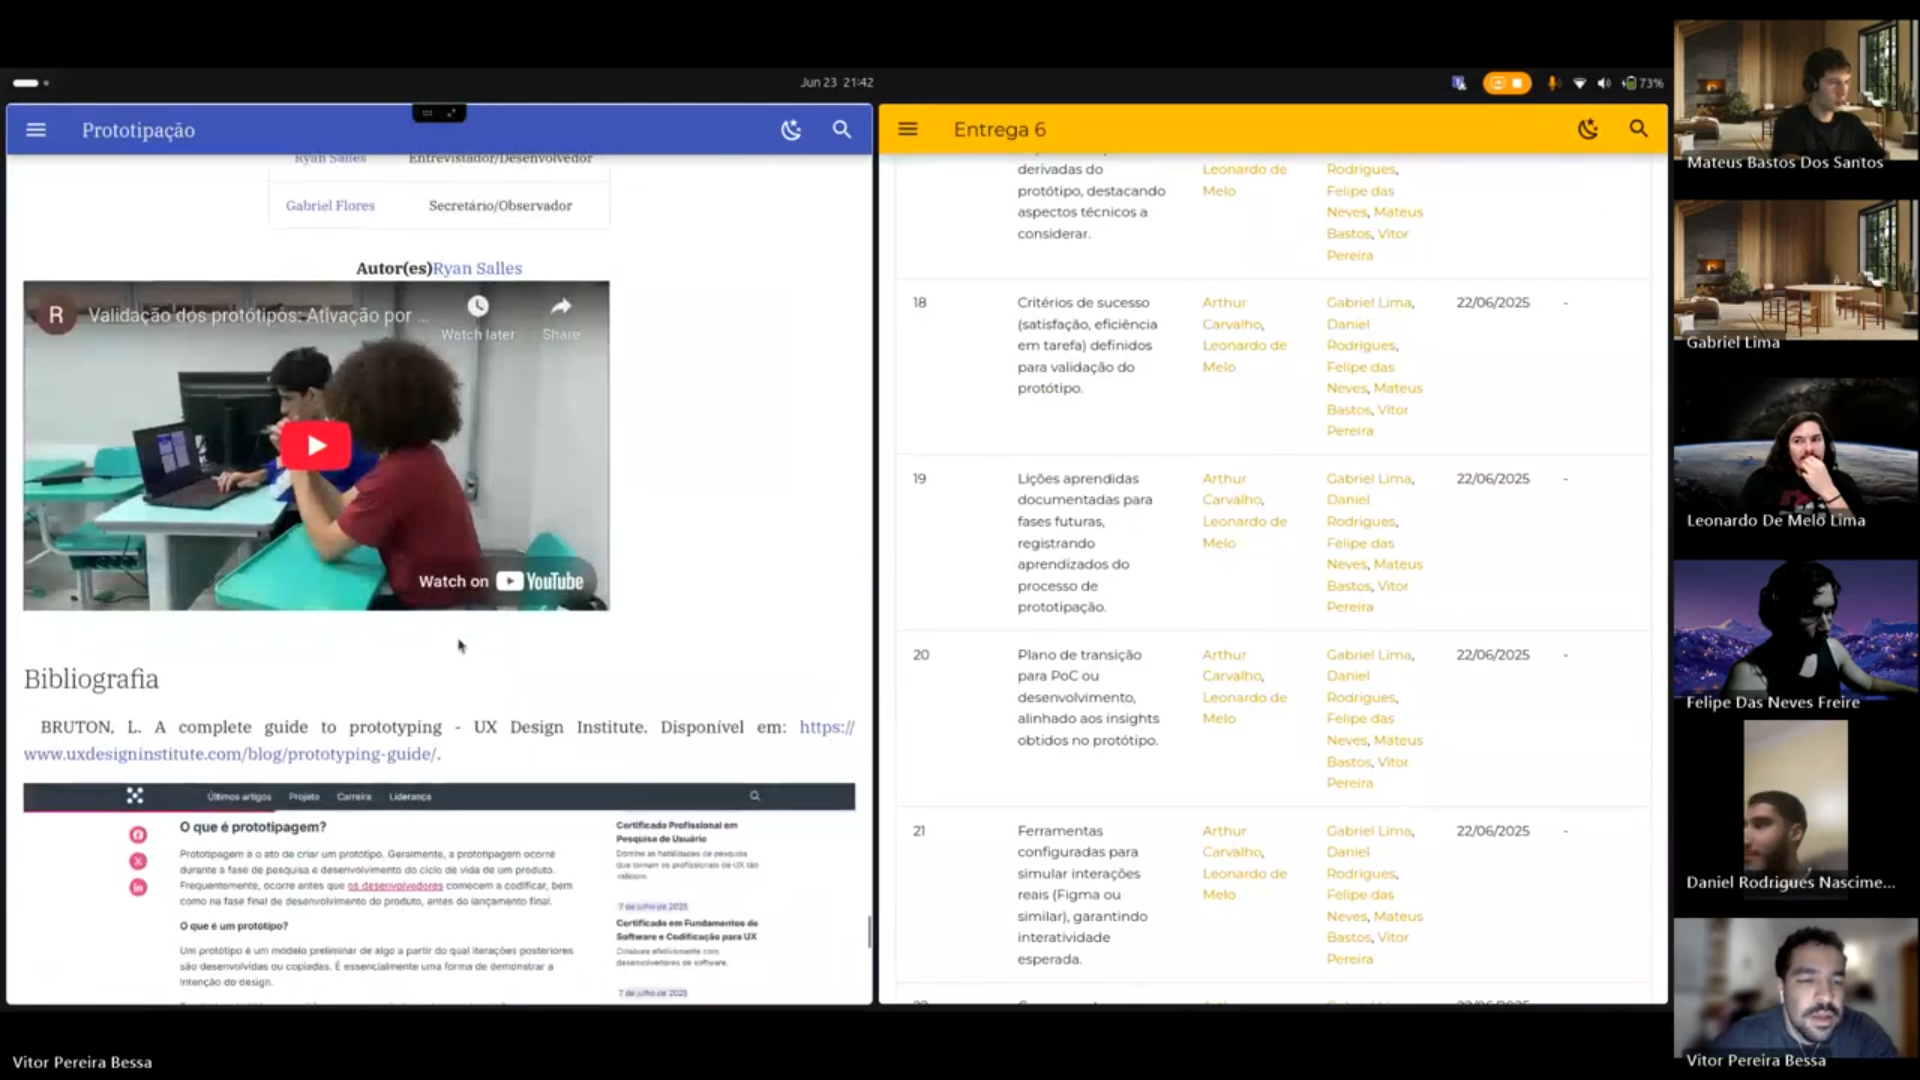Click 'Ferramentas configuradas' description in row 21

1082,895
